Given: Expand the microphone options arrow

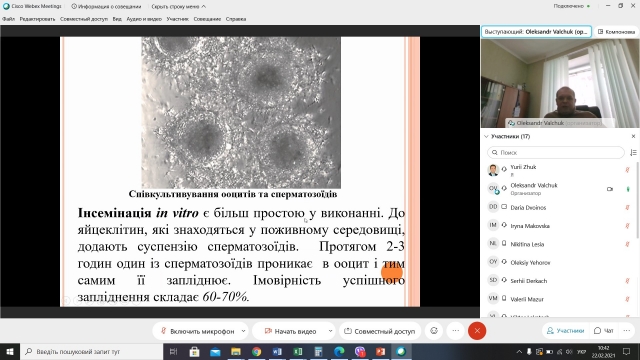Looking at the screenshot, I should [x=243, y=331].
